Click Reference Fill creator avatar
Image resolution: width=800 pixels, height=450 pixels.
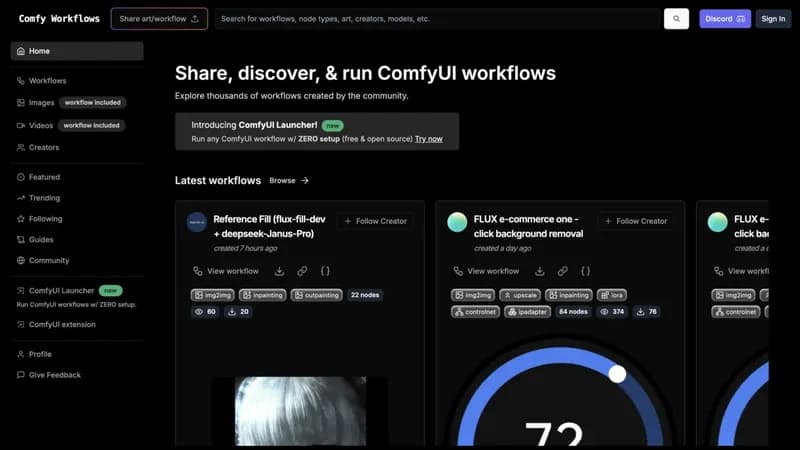pos(196,222)
